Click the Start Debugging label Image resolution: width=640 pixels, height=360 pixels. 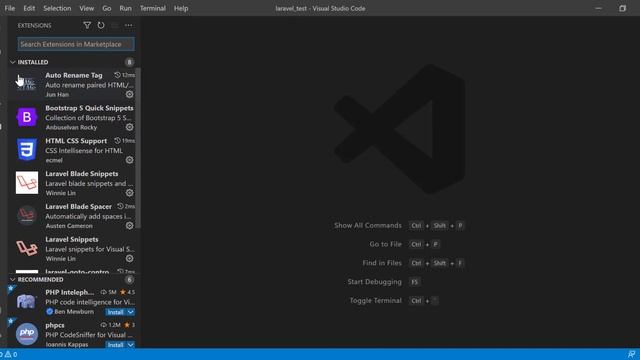click(374, 282)
